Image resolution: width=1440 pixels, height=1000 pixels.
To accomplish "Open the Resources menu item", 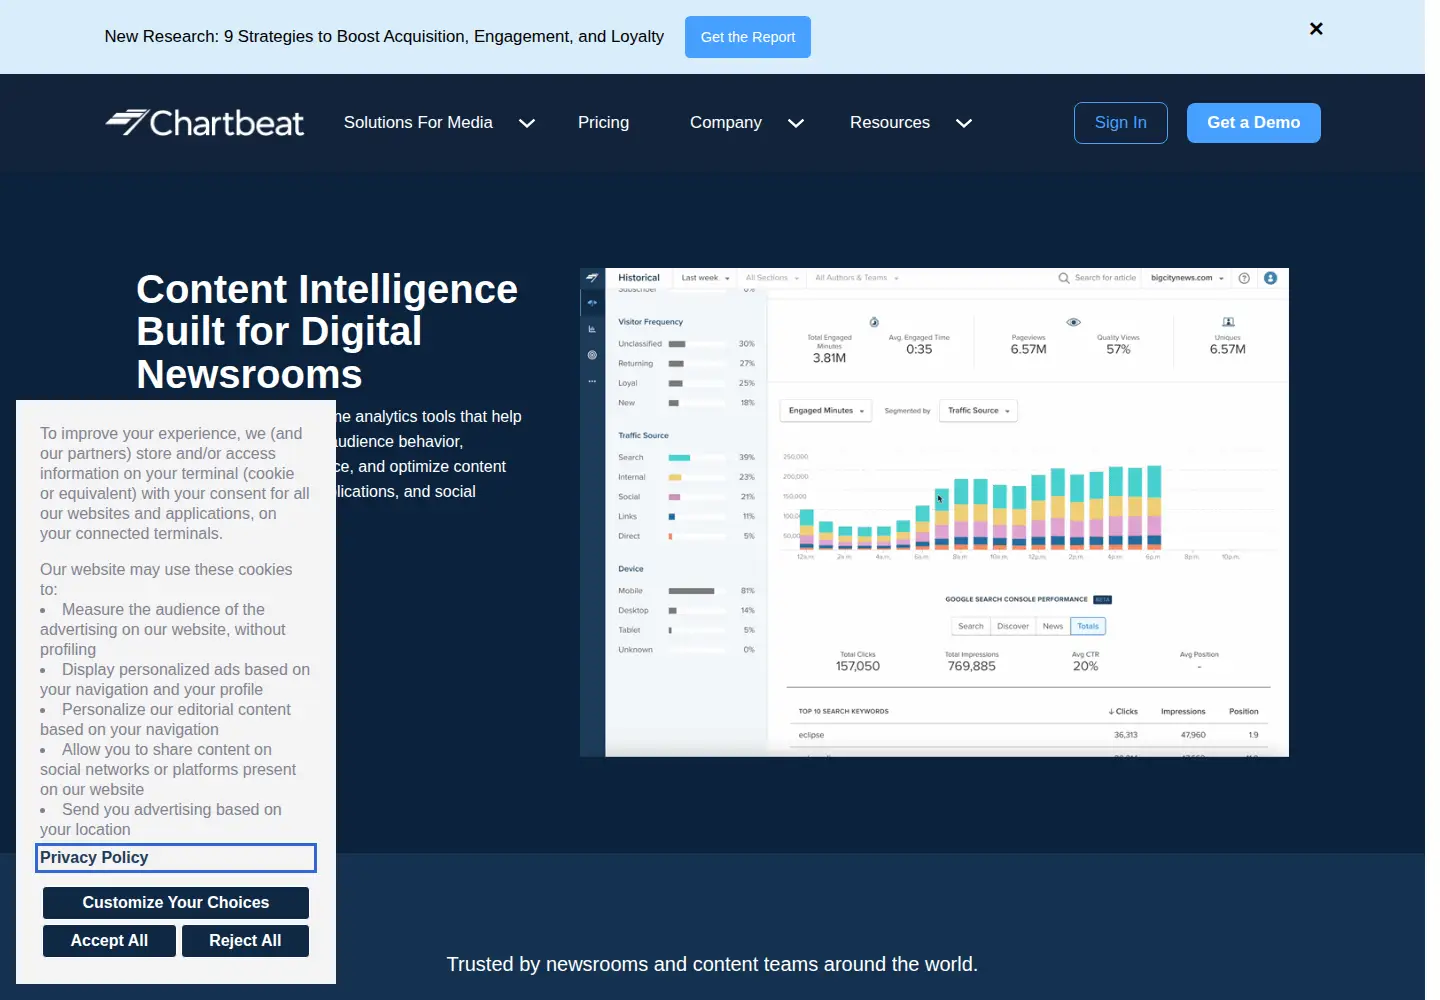I will coord(890,122).
